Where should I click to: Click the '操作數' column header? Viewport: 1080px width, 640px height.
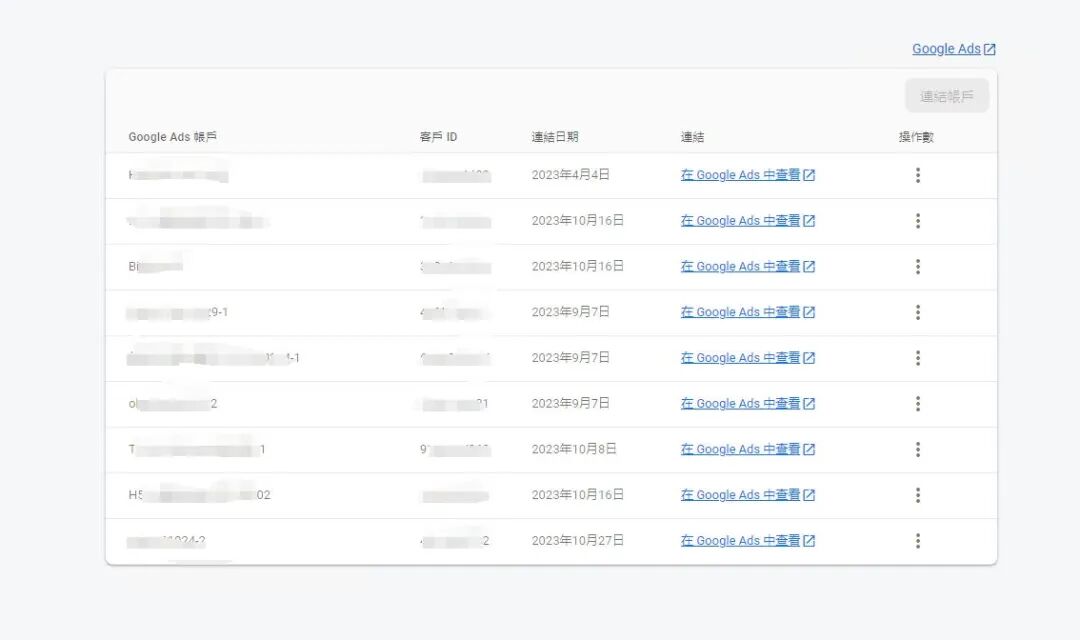pyautogui.click(x=916, y=136)
